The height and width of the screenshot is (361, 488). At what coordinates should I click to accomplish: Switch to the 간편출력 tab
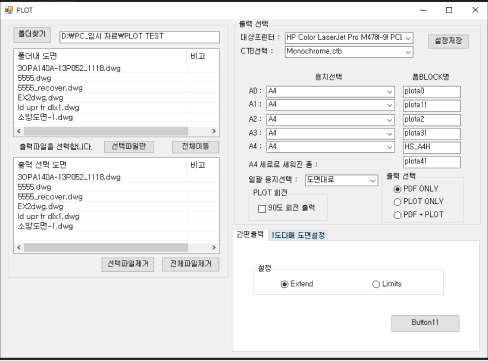(x=250, y=234)
